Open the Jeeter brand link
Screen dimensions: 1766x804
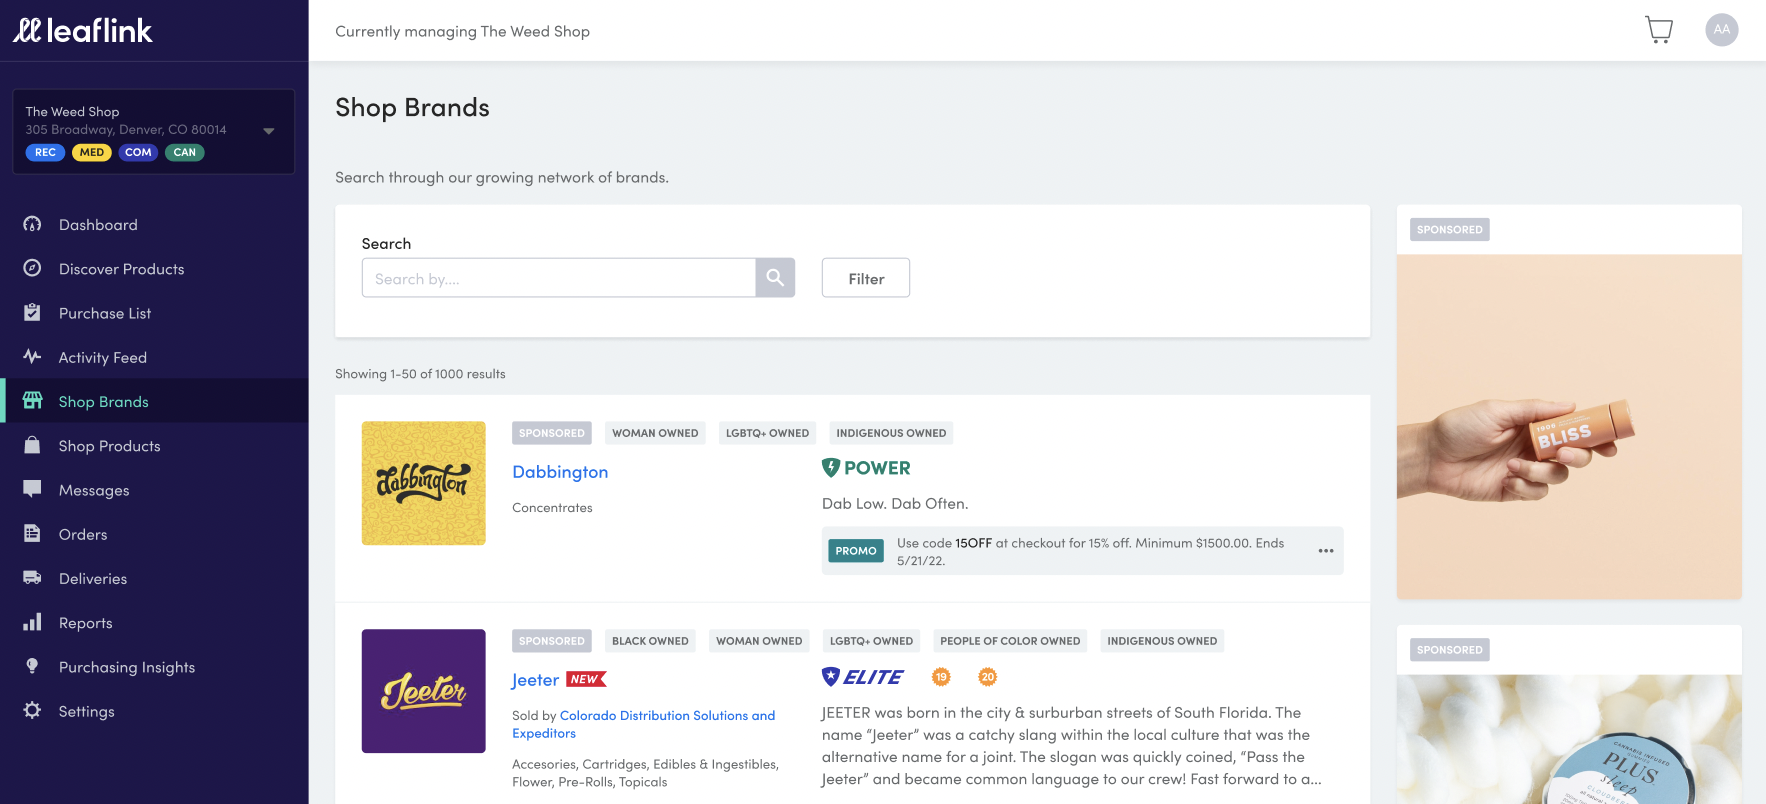[535, 679]
